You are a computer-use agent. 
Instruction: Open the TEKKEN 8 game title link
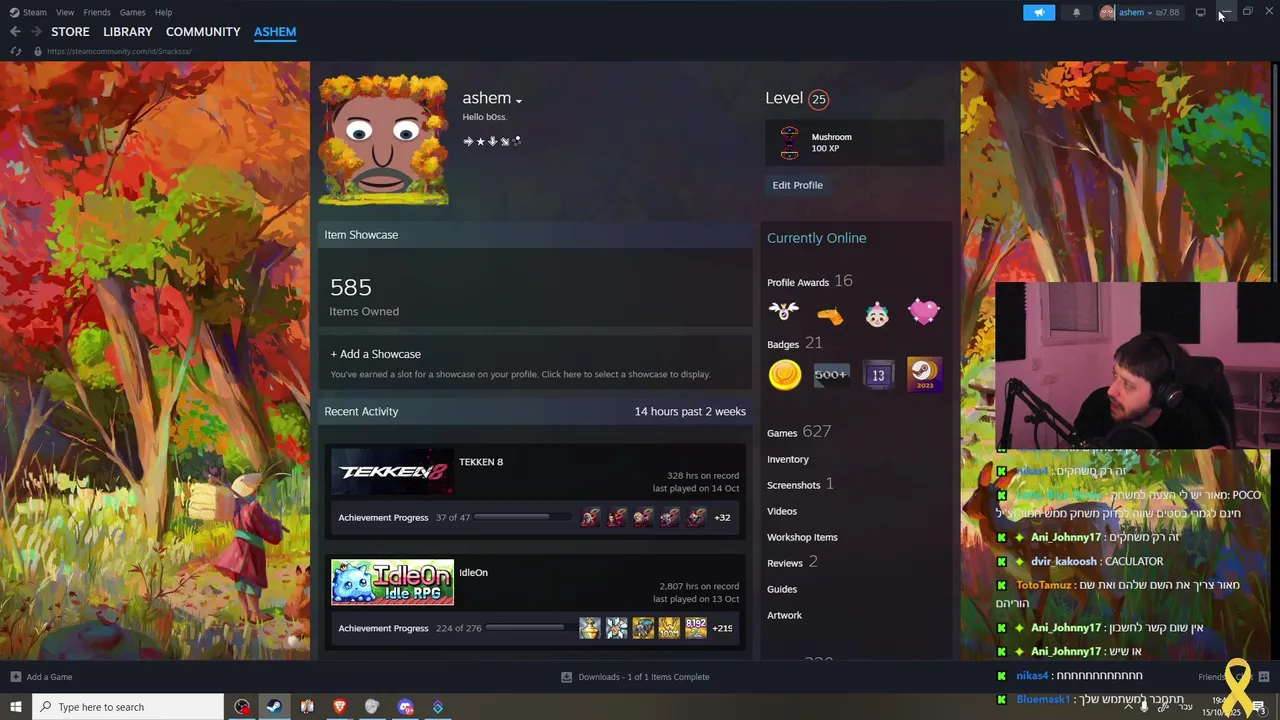[481, 462]
